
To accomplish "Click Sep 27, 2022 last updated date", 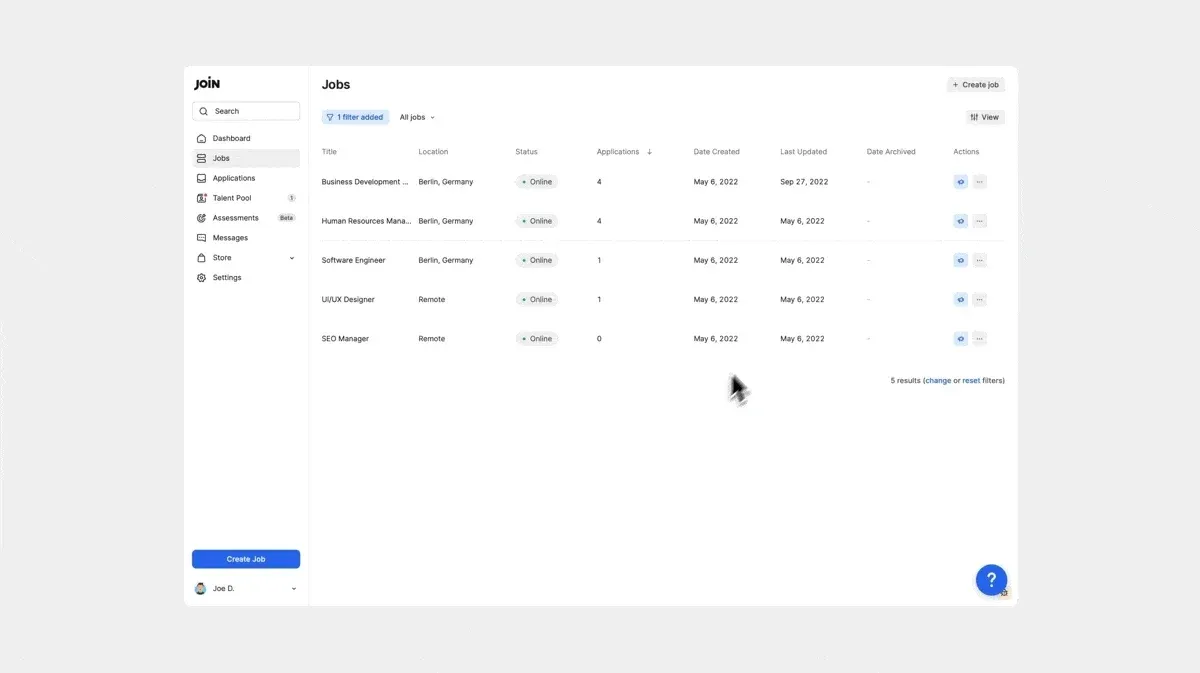I will click(804, 182).
